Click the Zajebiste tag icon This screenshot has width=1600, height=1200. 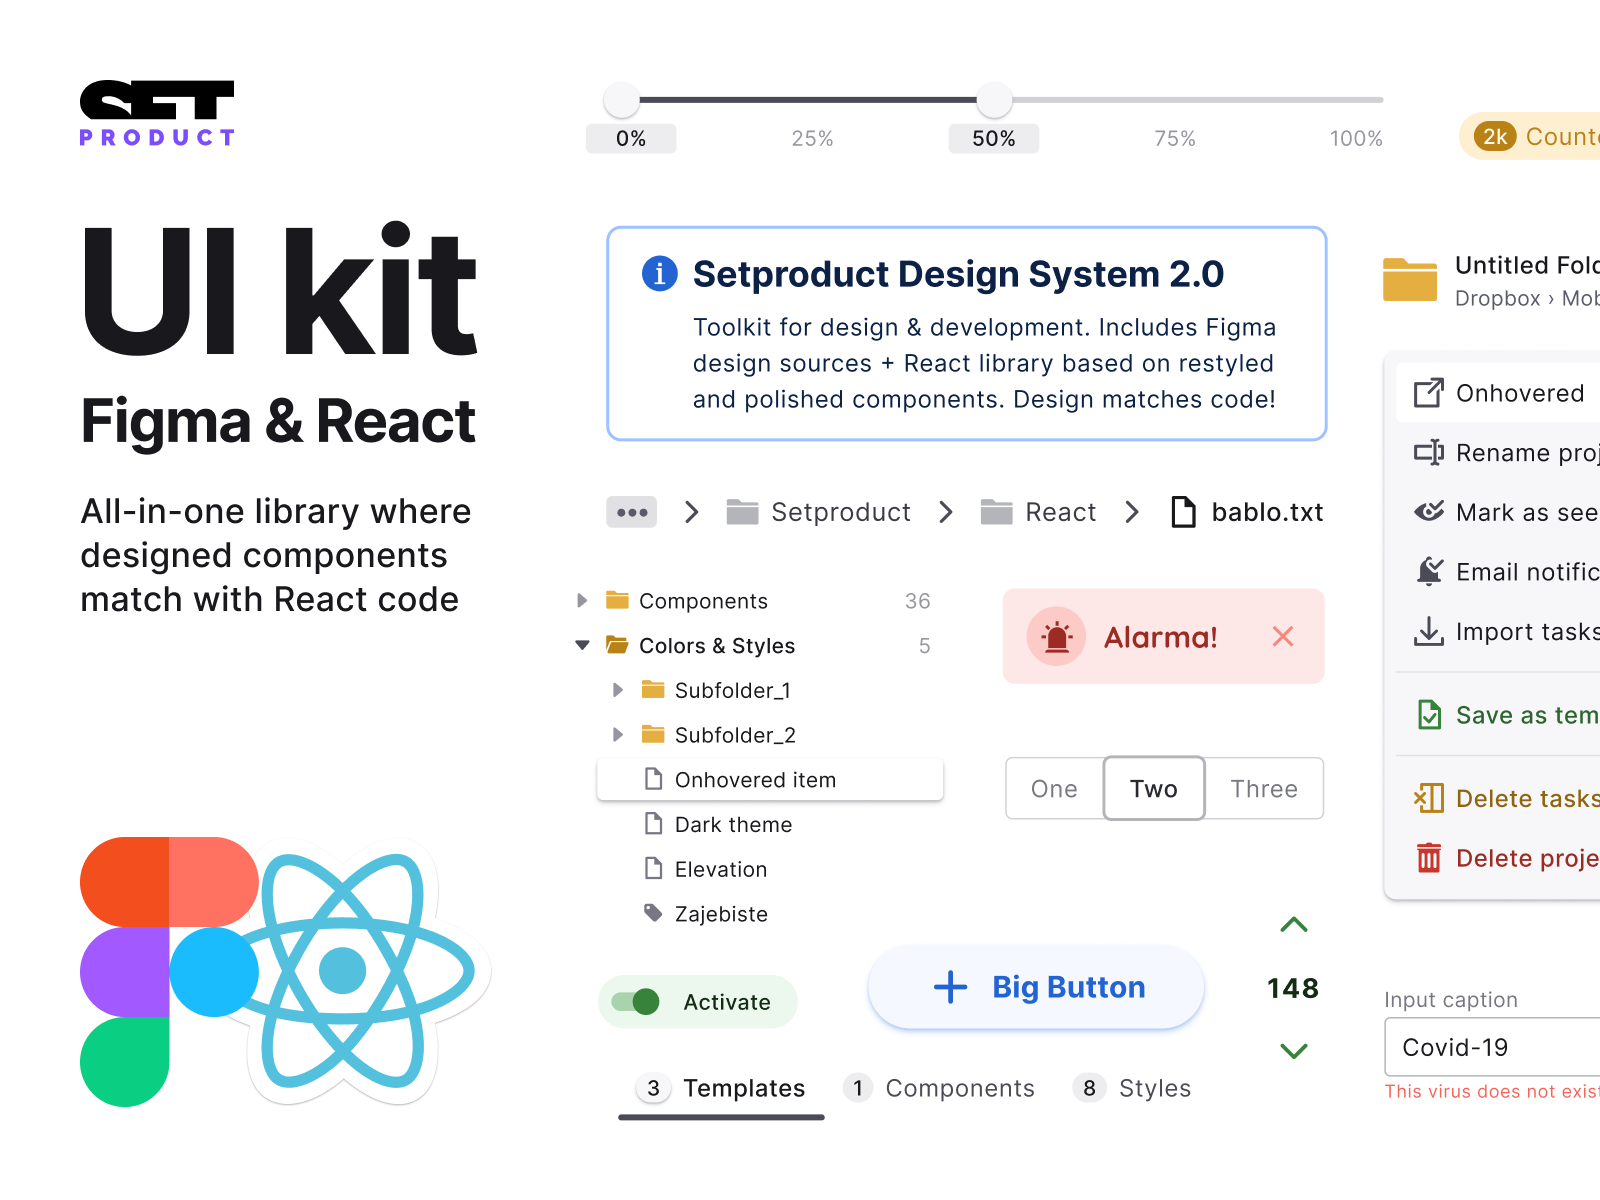(653, 913)
